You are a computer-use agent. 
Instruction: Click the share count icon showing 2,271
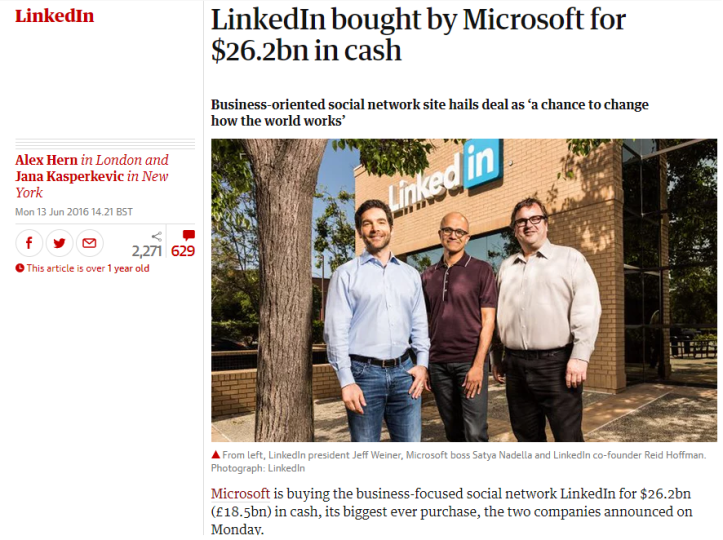click(156, 236)
